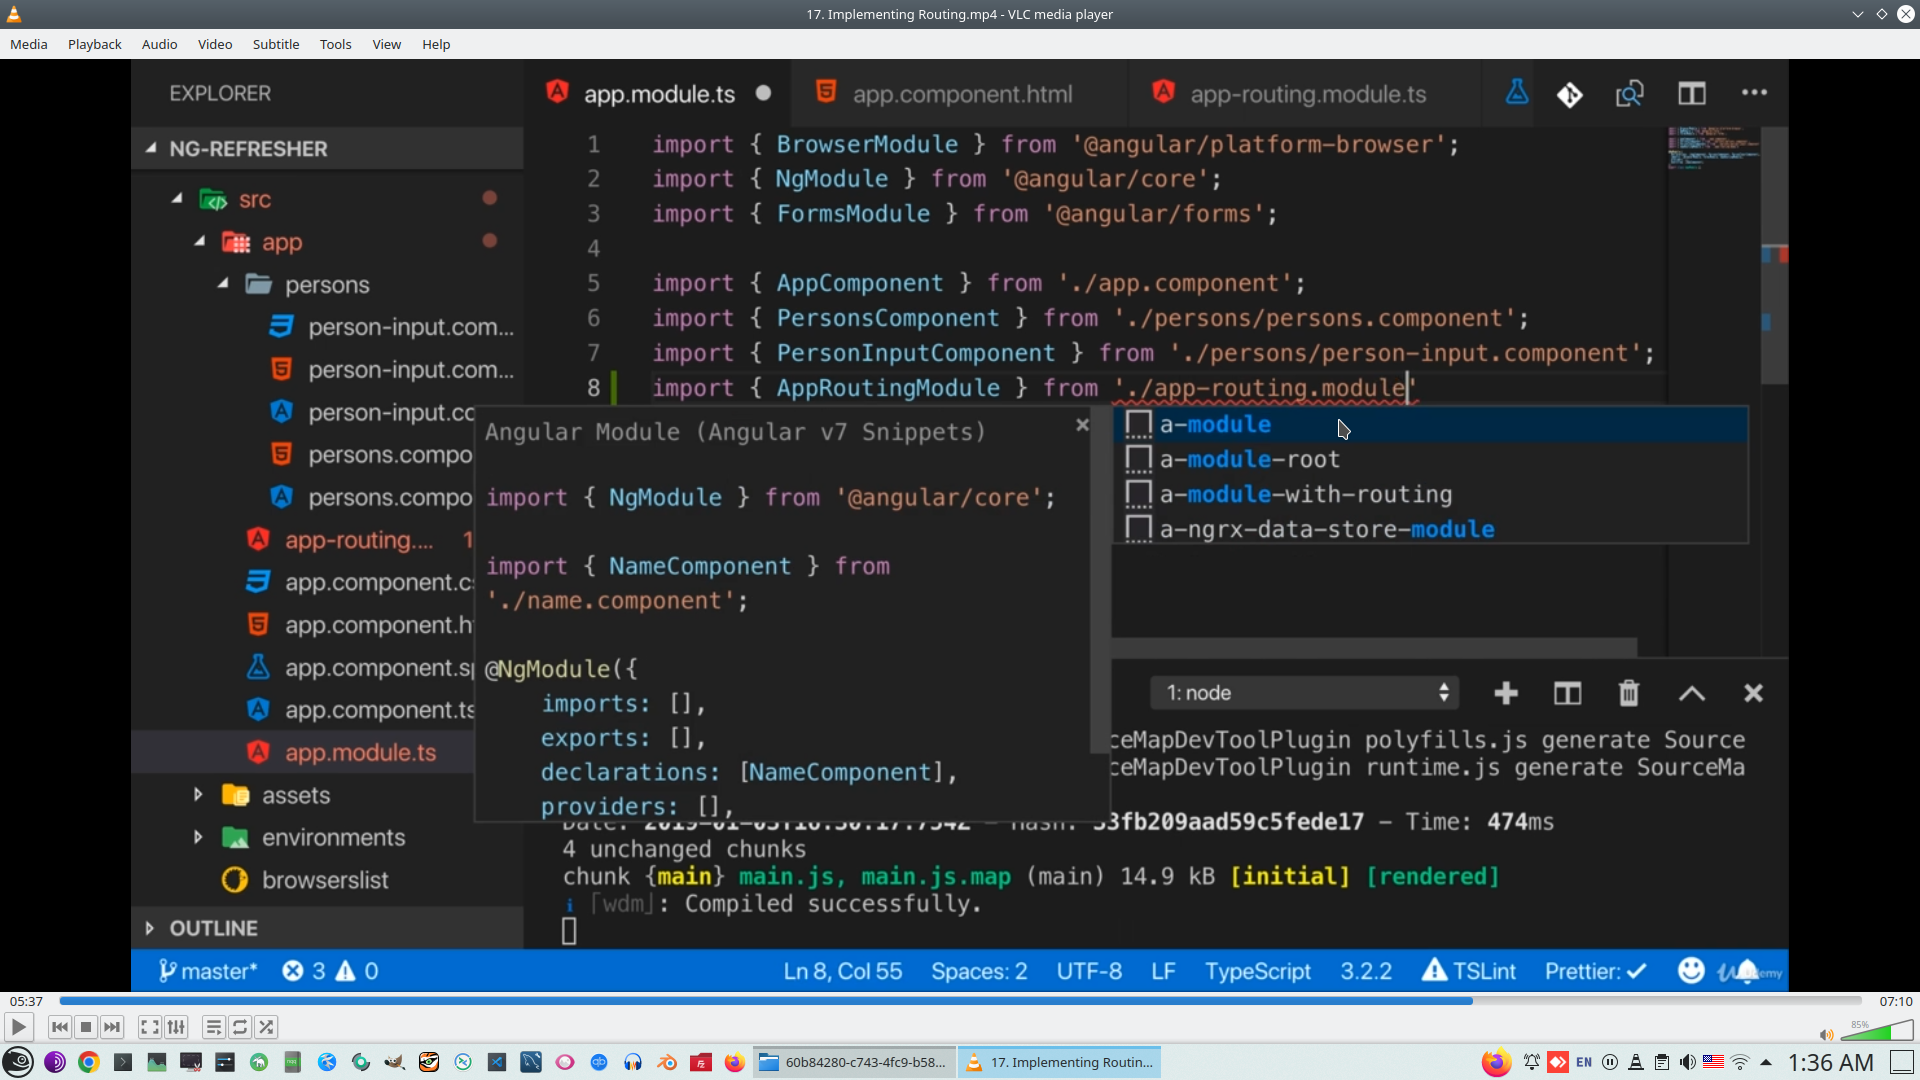The height and width of the screenshot is (1080, 1920).
Task: Toggle random shuffle playback
Action: pyautogui.click(x=266, y=1027)
